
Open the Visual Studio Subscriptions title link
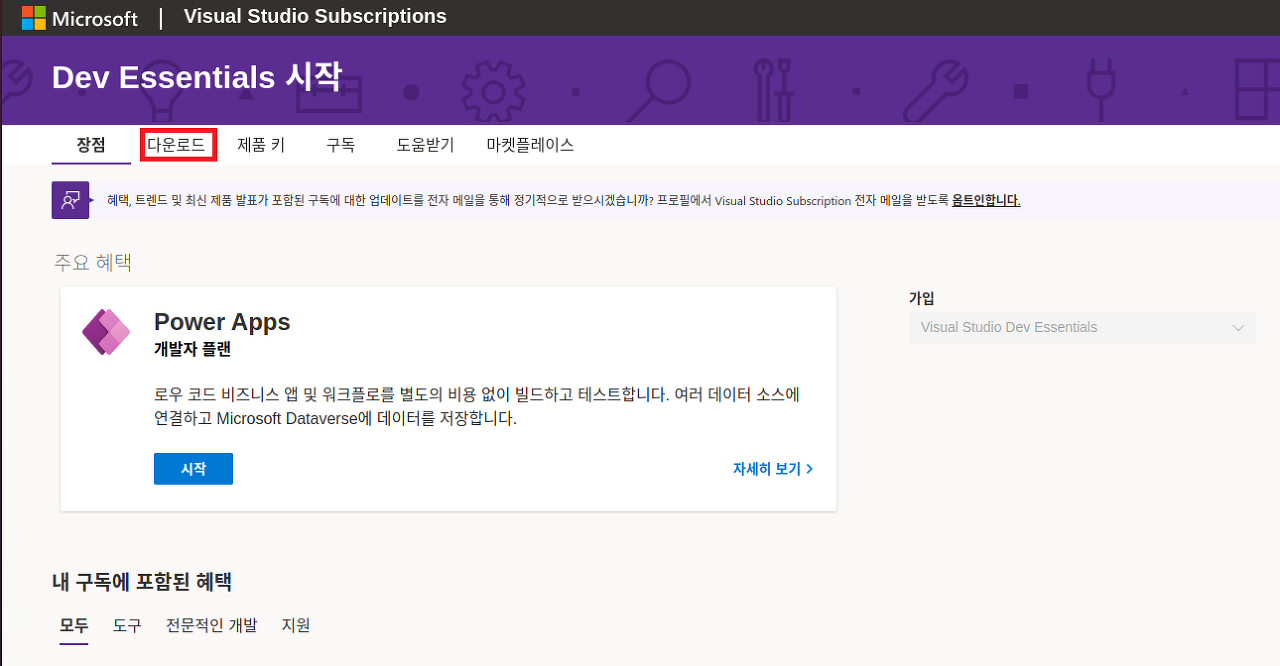click(x=315, y=17)
